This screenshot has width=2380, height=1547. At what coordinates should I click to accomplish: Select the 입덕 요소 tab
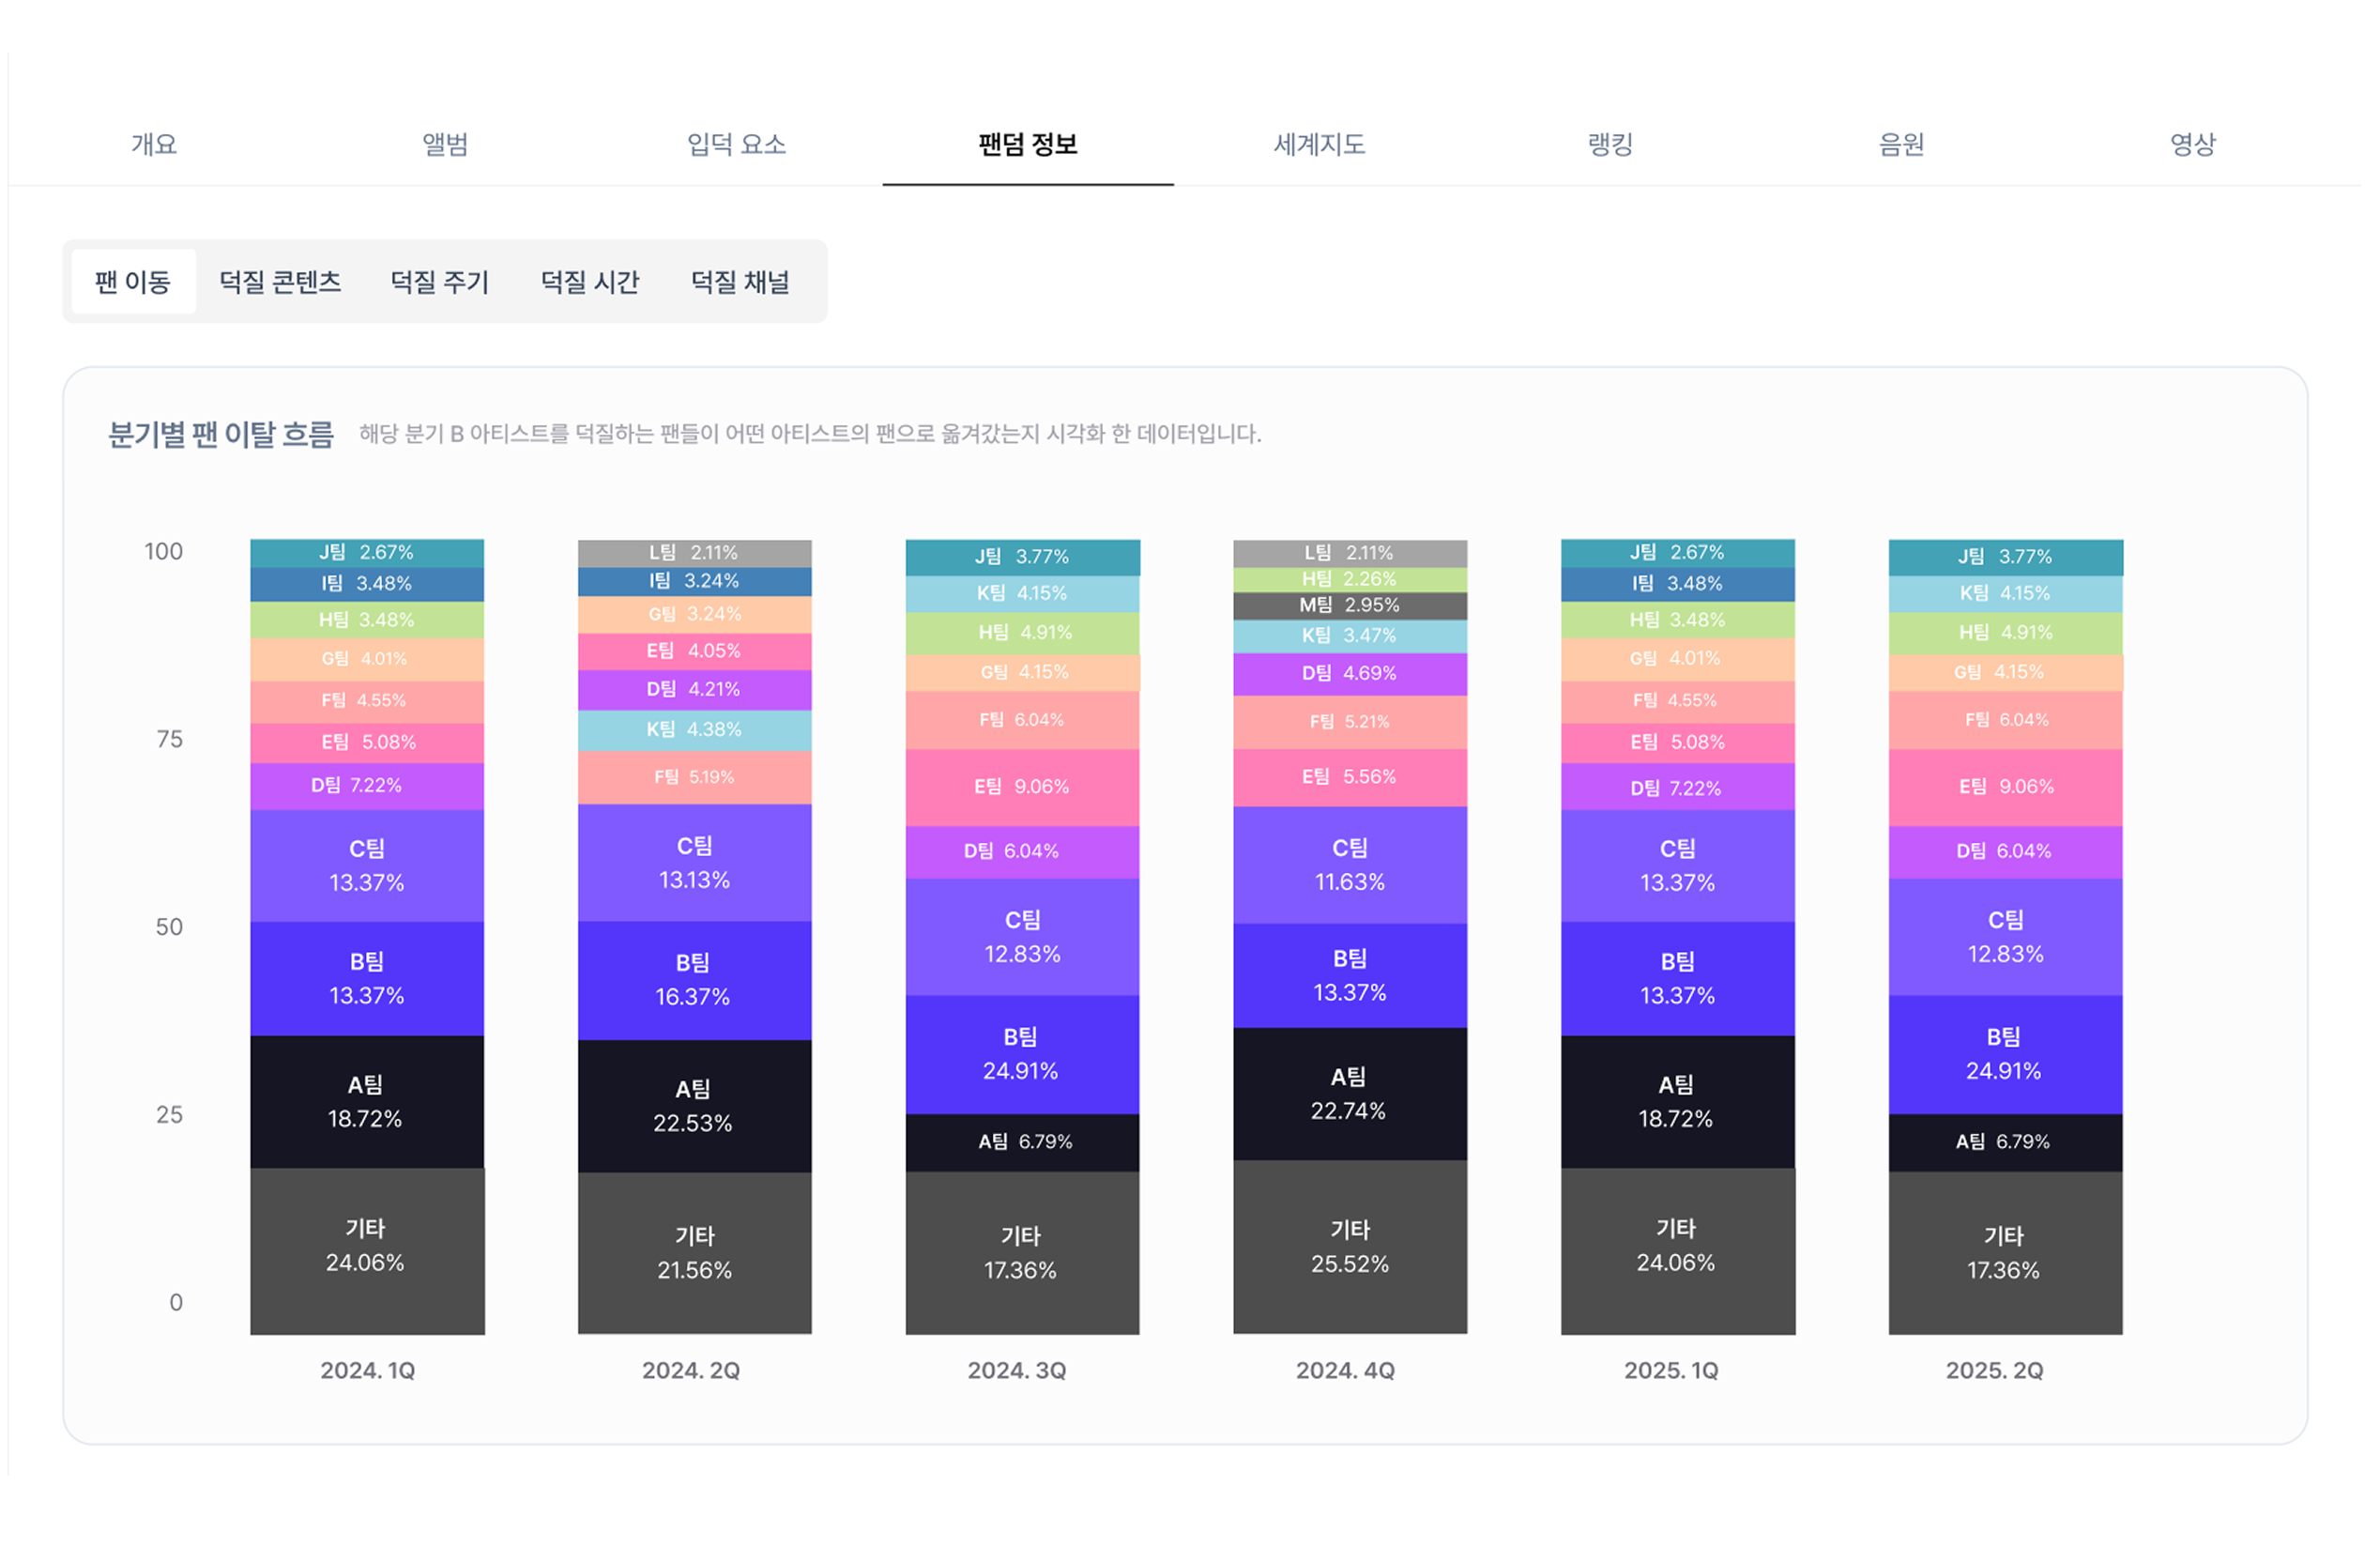pos(736,145)
